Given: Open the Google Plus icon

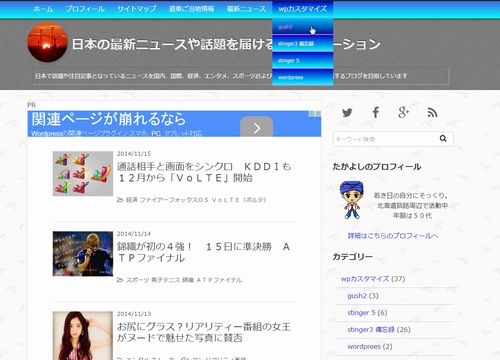Looking at the screenshot, I should pos(404,112).
